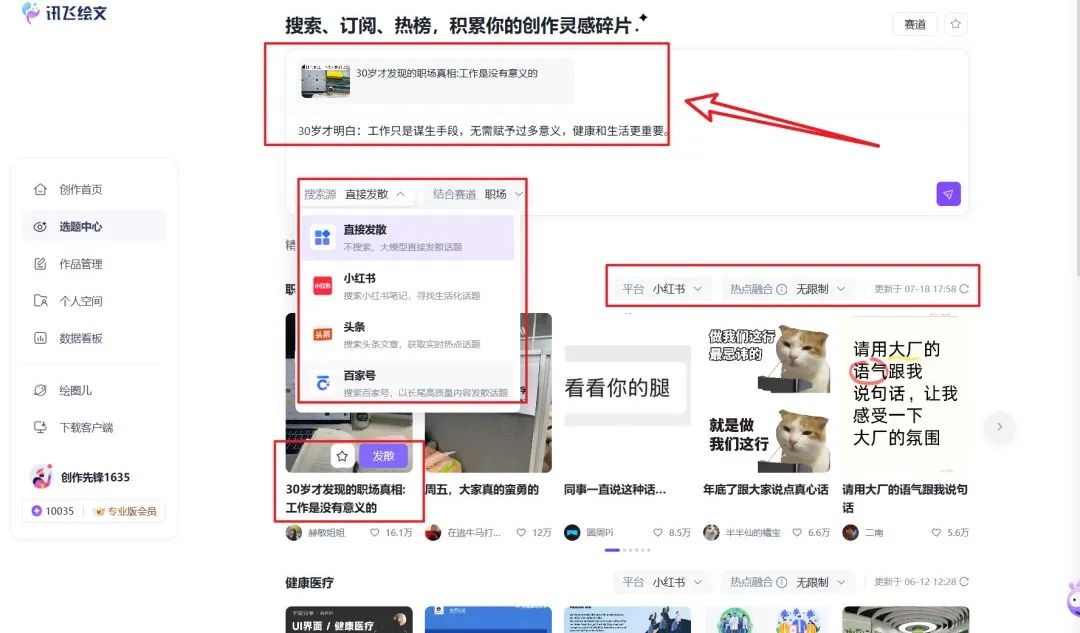
Task: Click author avatar 二南
Action: (851, 532)
